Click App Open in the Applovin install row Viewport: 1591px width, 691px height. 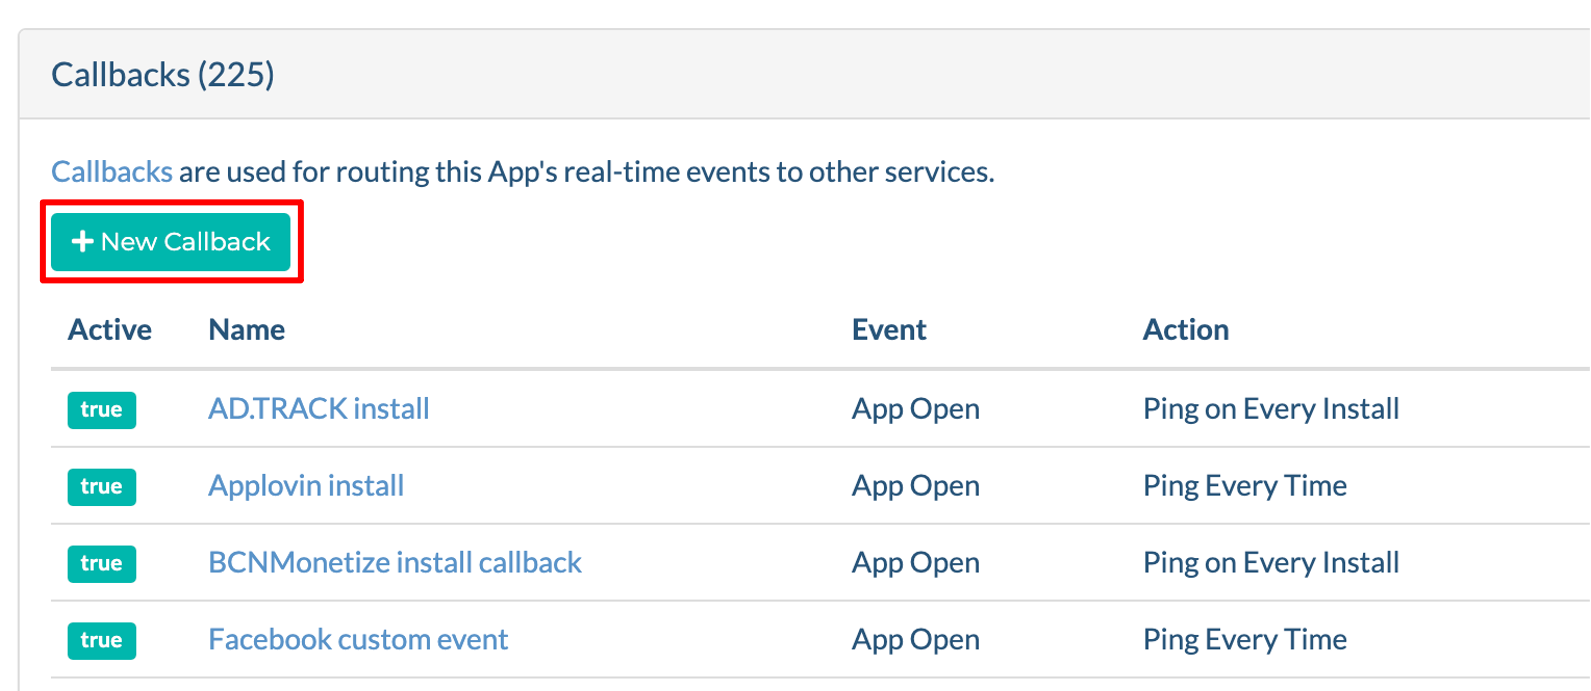(x=916, y=486)
